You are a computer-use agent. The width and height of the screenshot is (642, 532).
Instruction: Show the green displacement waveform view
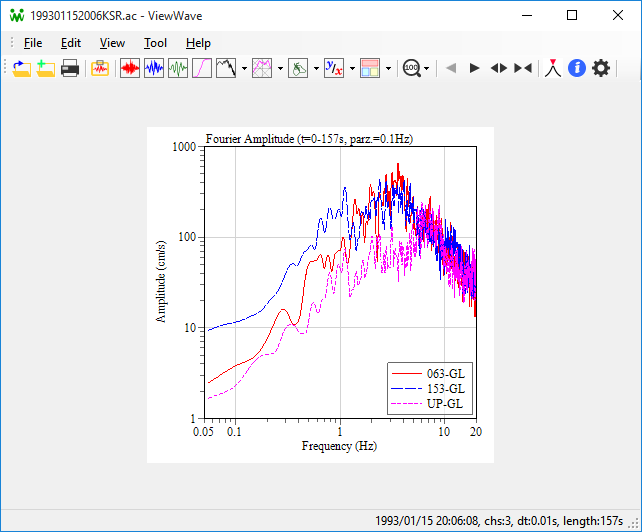point(178,68)
